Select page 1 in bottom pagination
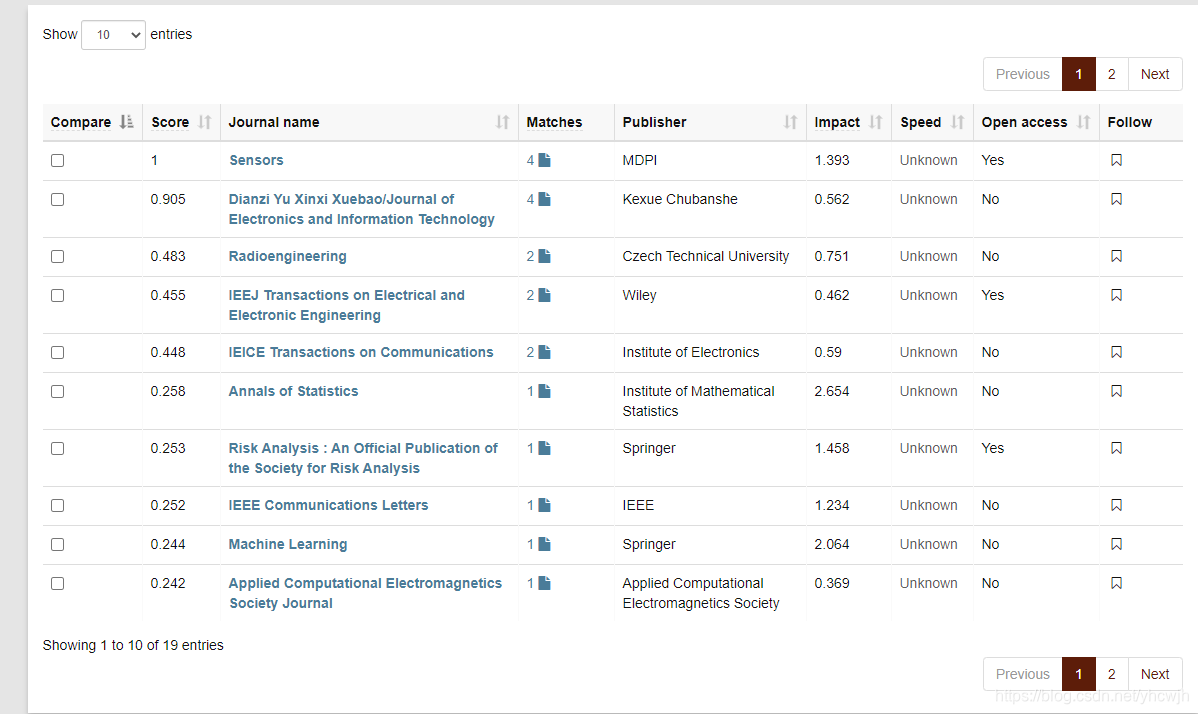Screen dimensions: 1198x714 tap(1079, 674)
